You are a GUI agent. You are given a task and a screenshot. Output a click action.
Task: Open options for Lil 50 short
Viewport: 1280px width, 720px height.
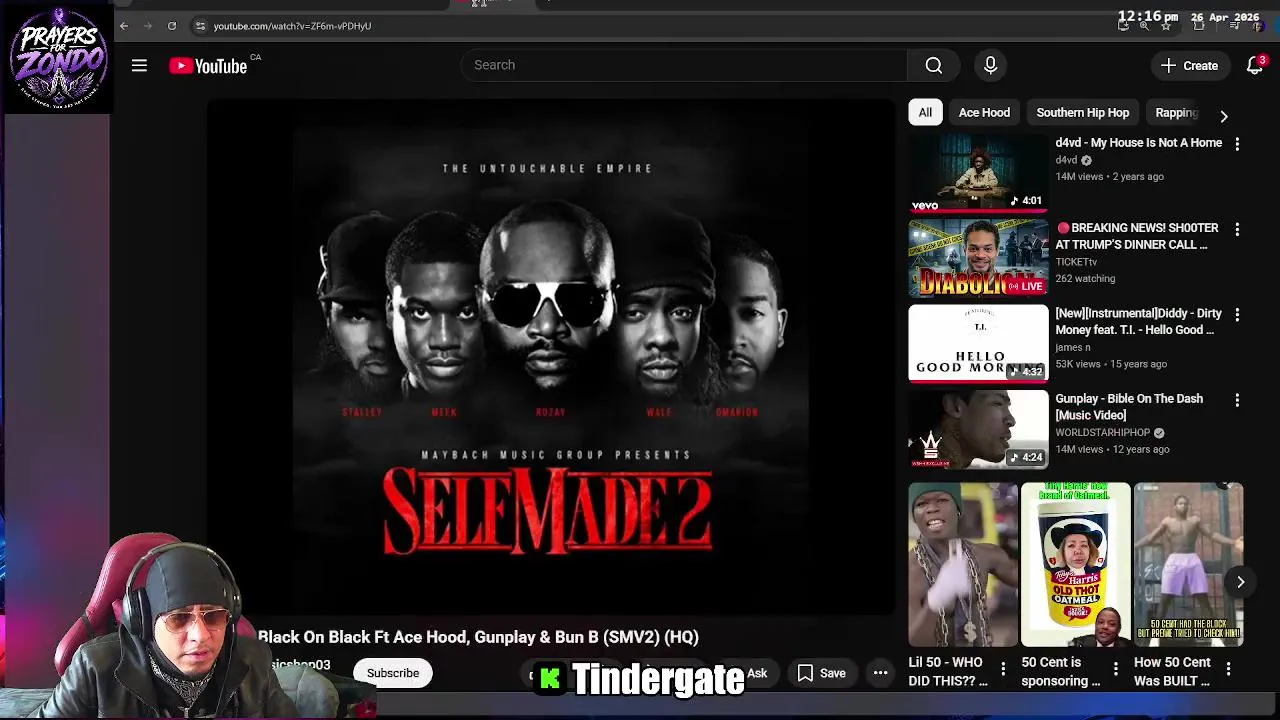pos(1003,667)
